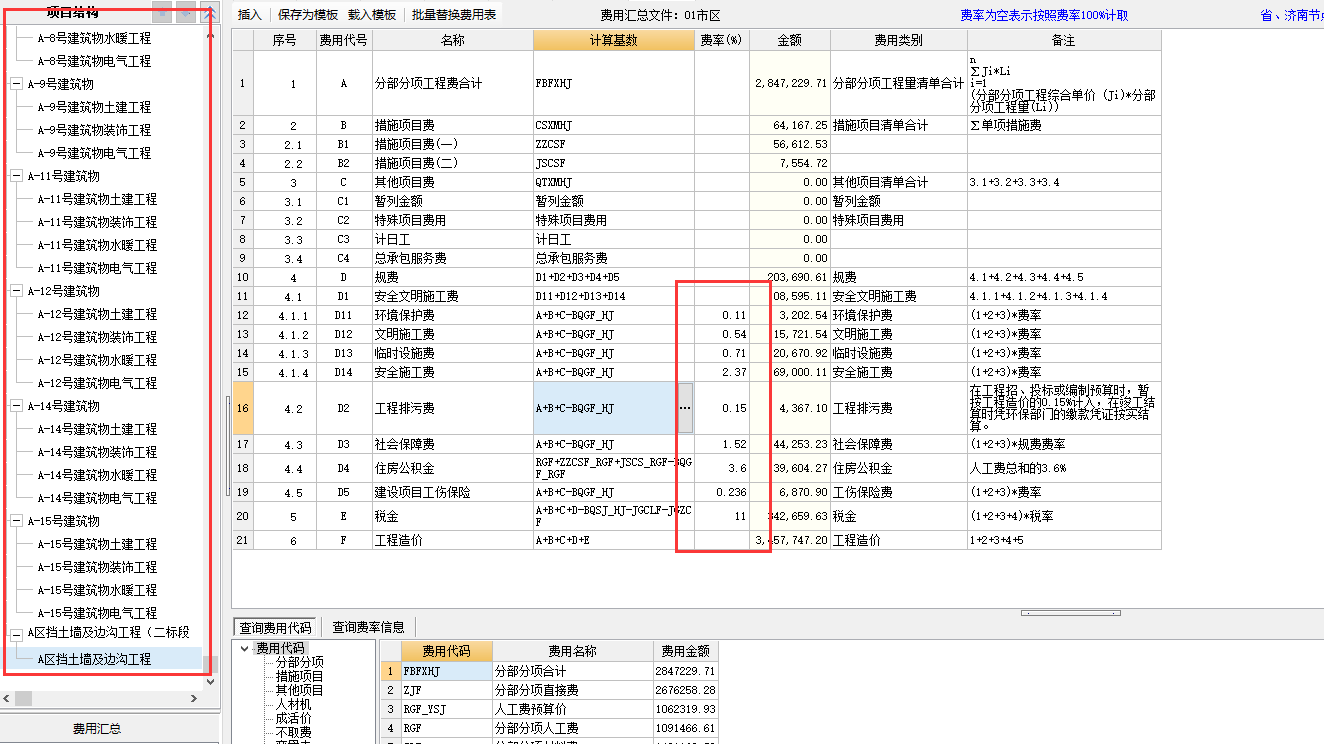Viewport: 1324px width, 744px height.
Task: Click the 费用代码 column header in bottom table
Action: coord(446,651)
